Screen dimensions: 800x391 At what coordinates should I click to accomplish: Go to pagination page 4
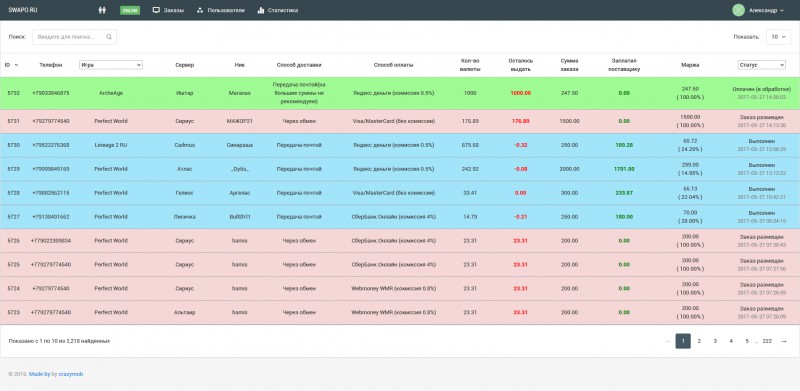tap(731, 341)
